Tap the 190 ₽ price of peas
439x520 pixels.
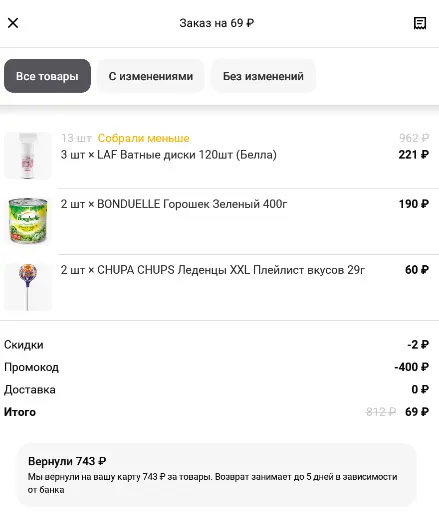click(x=414, y=204)
